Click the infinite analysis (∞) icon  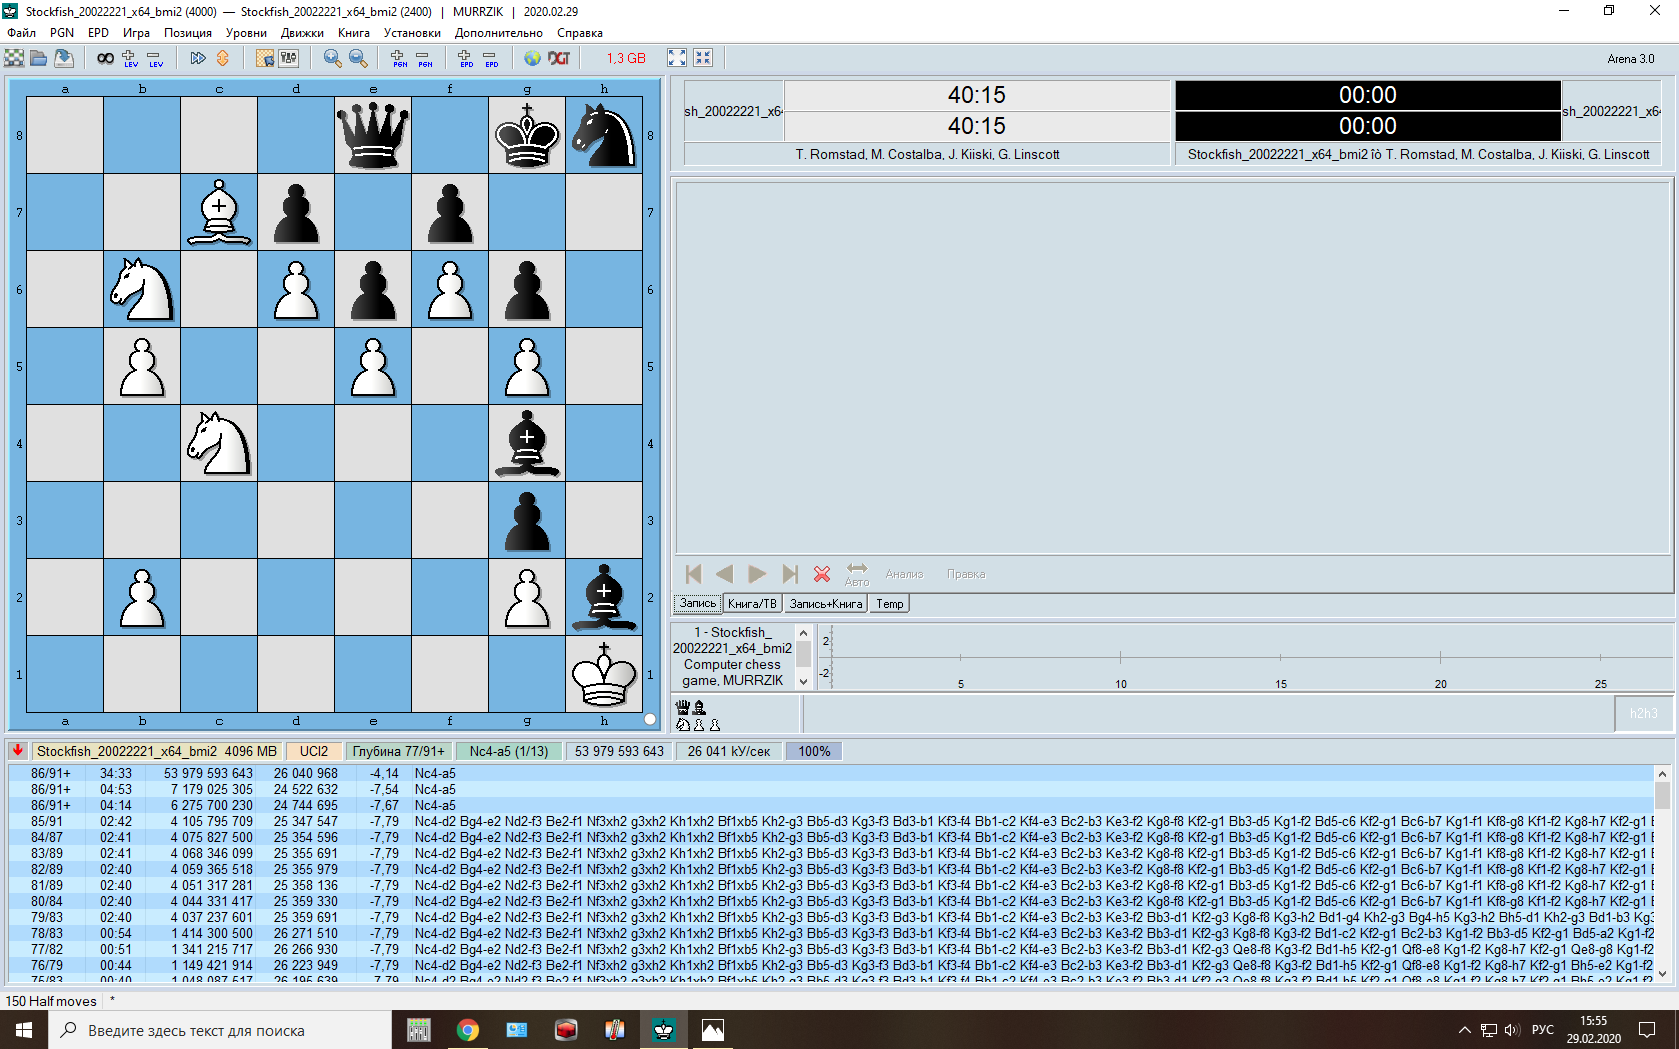105,58
